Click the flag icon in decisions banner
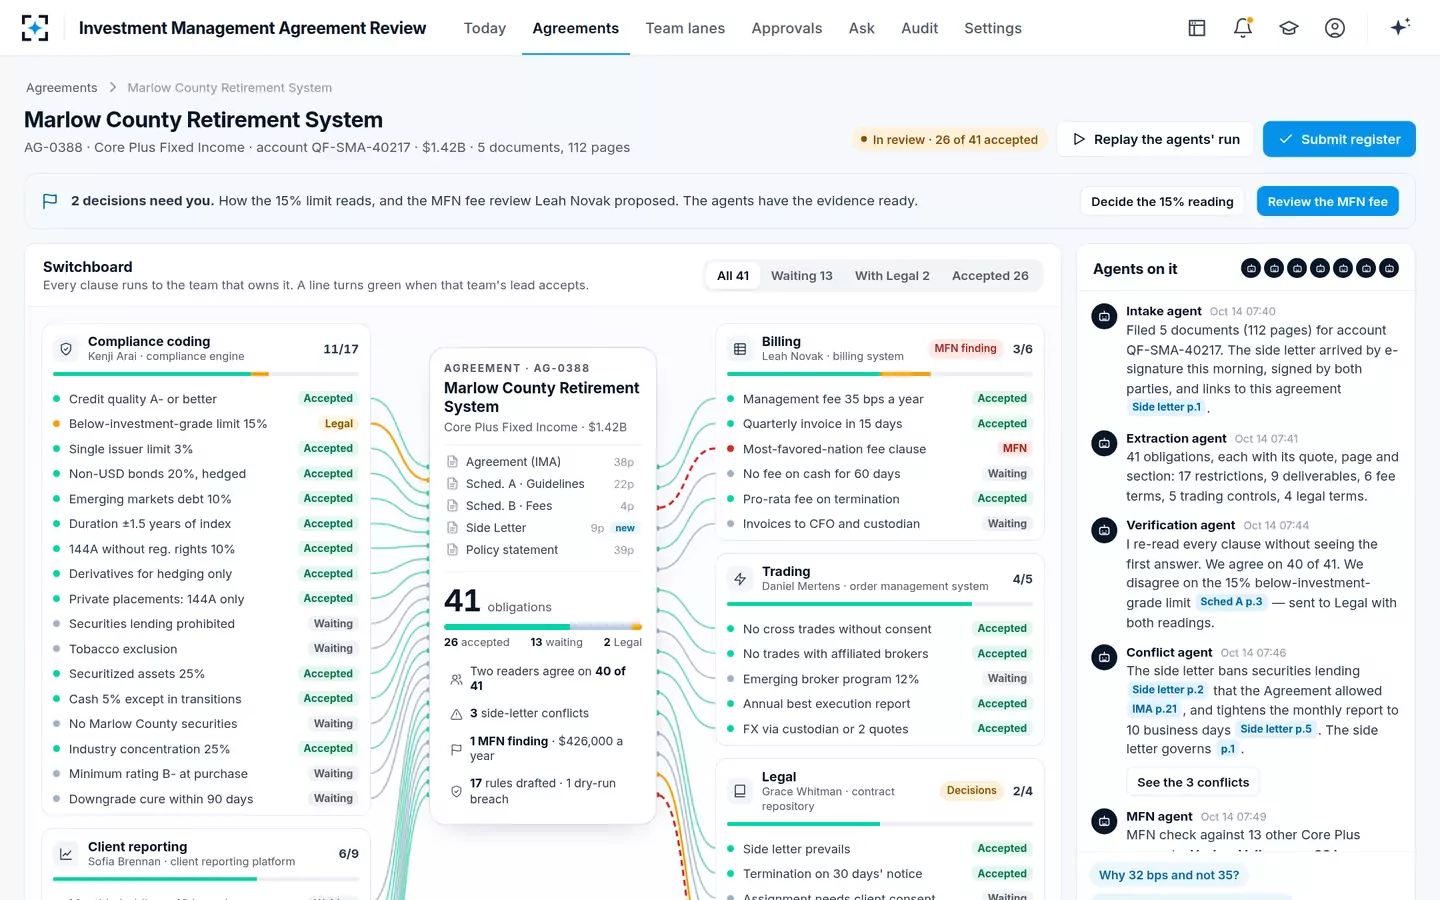Viewport: 1440px width, 900px height. click(x=50, y=201)
